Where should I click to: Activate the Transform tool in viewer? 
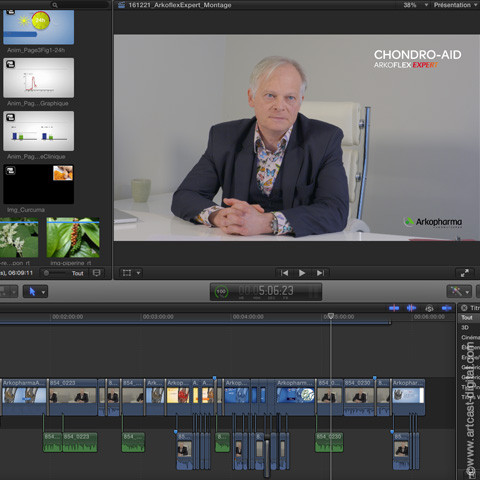[127, 273]
